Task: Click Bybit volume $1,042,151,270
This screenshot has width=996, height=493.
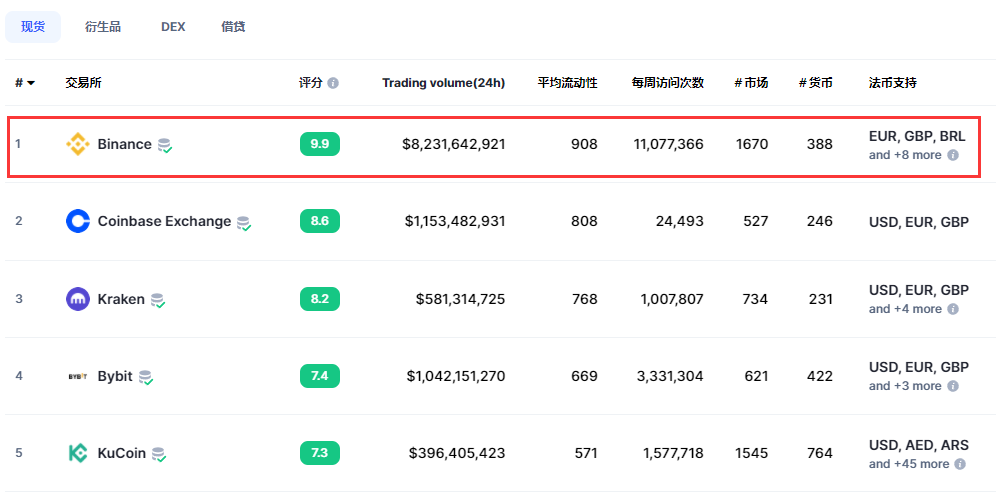Action: [x=456, y=376]
